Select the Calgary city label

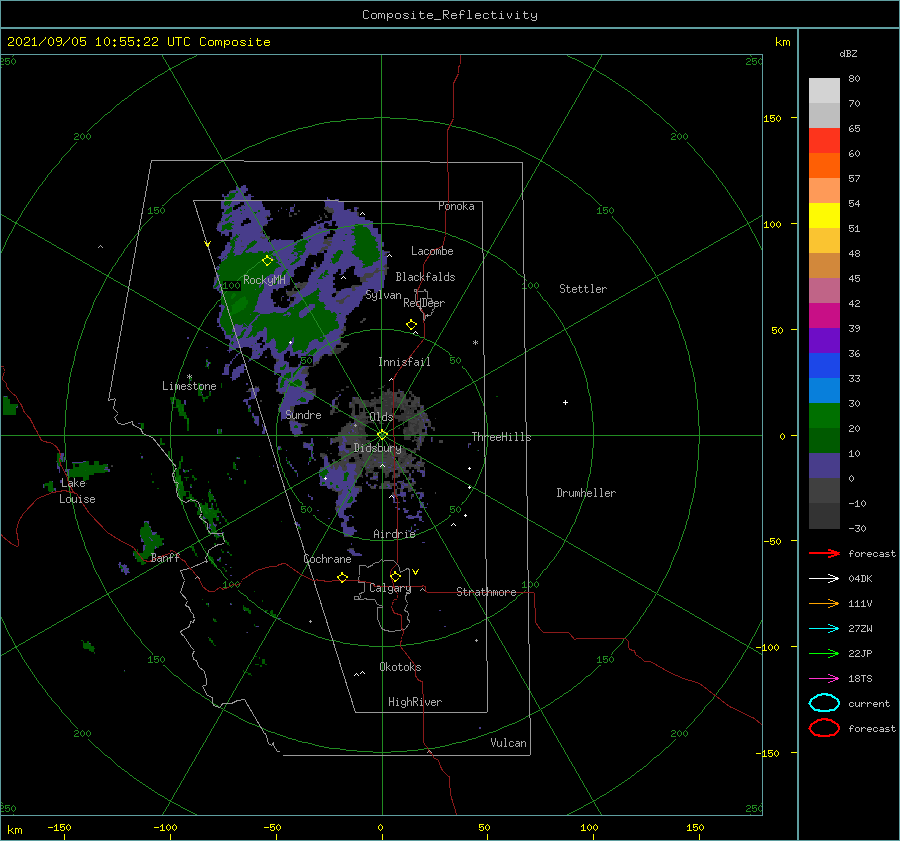tap(390, 588)
